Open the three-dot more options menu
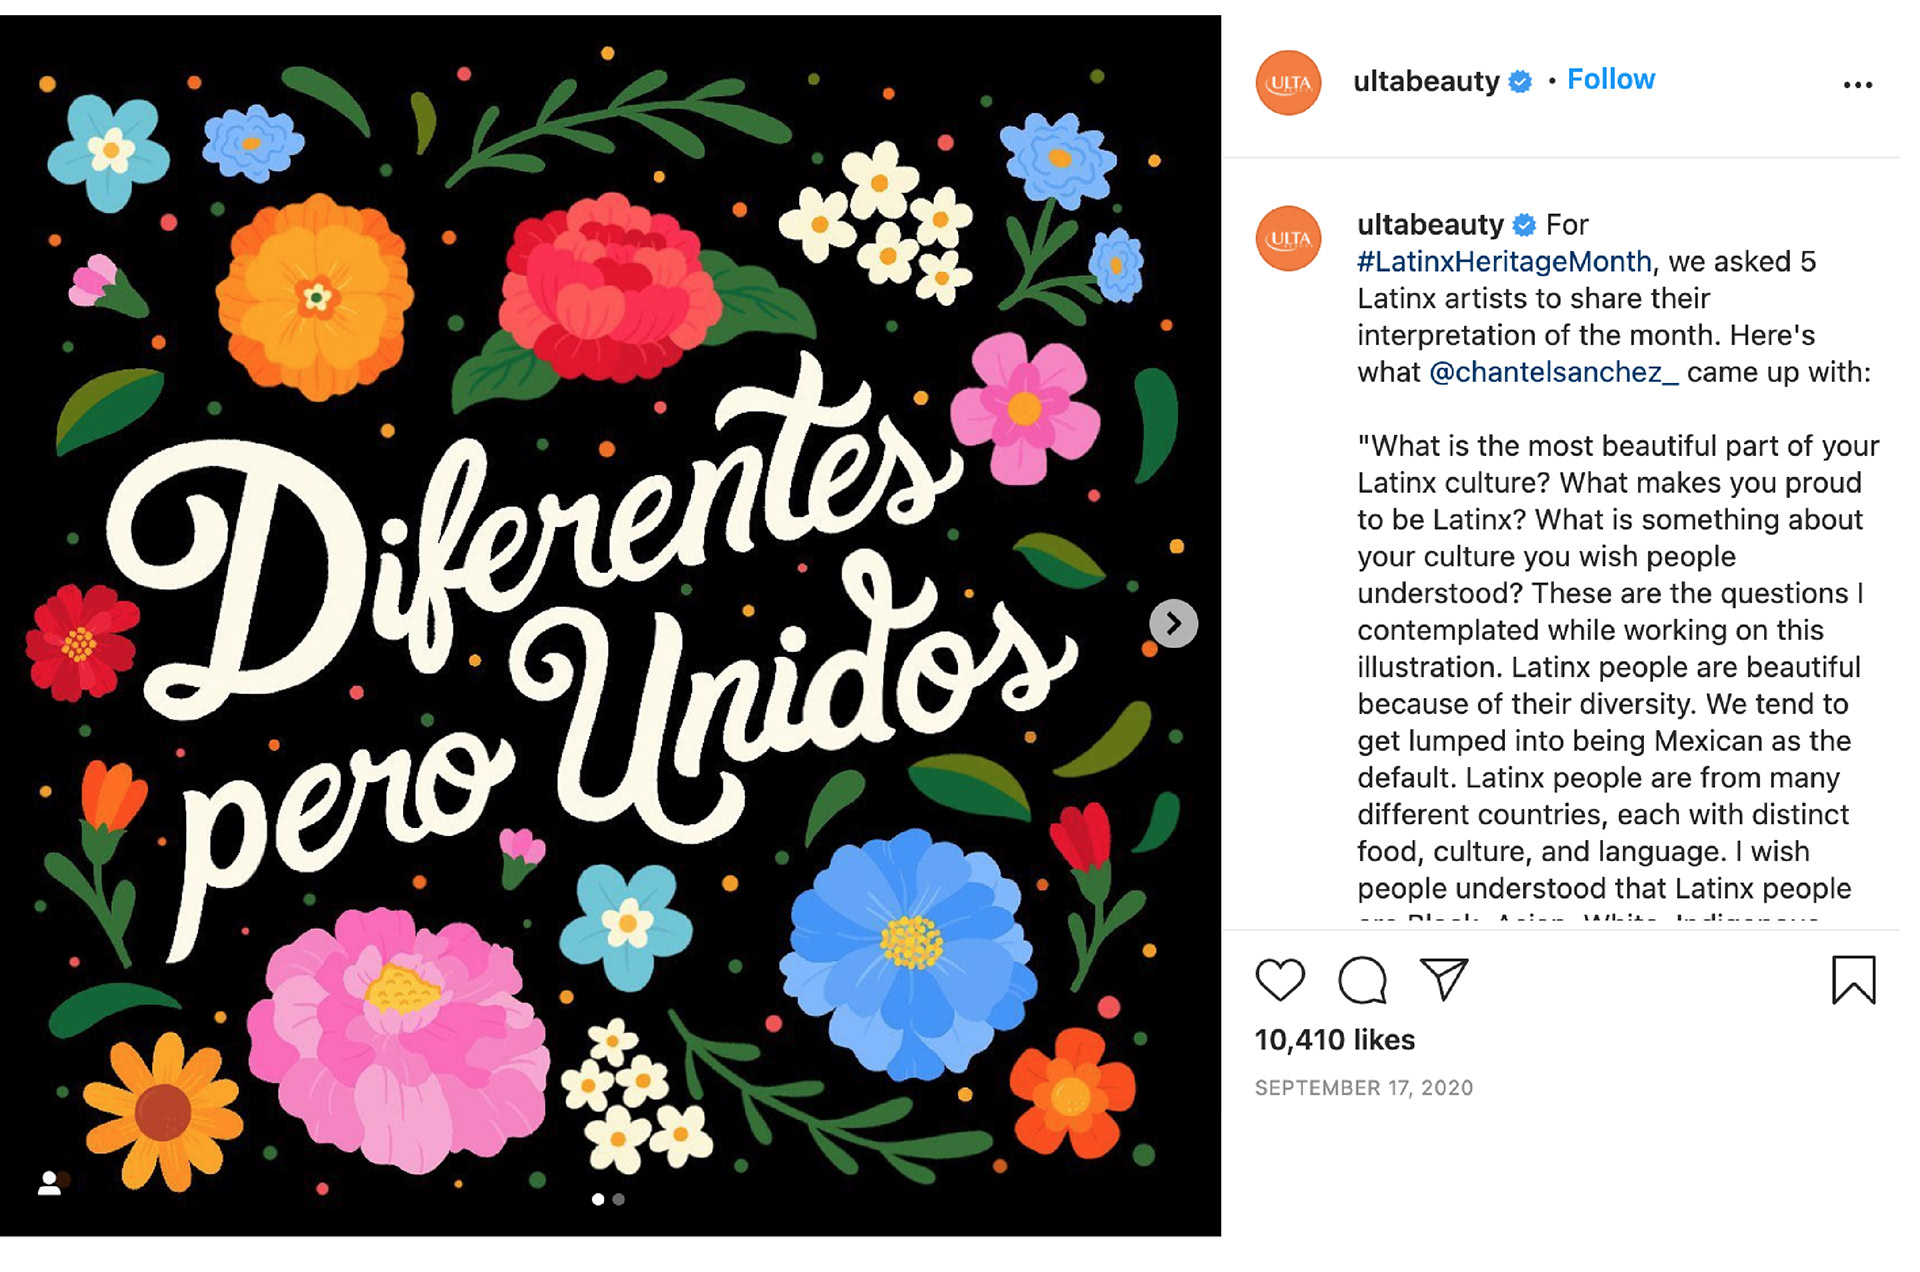Image resolution: width=1920 pixels, height=1272 pixels. pyautogui.click(x=1857, y=85)
